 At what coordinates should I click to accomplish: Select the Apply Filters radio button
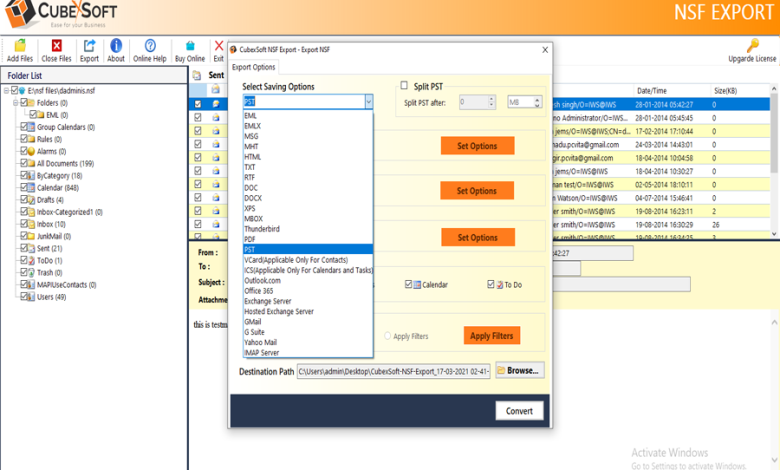click(x=388, y=336)
